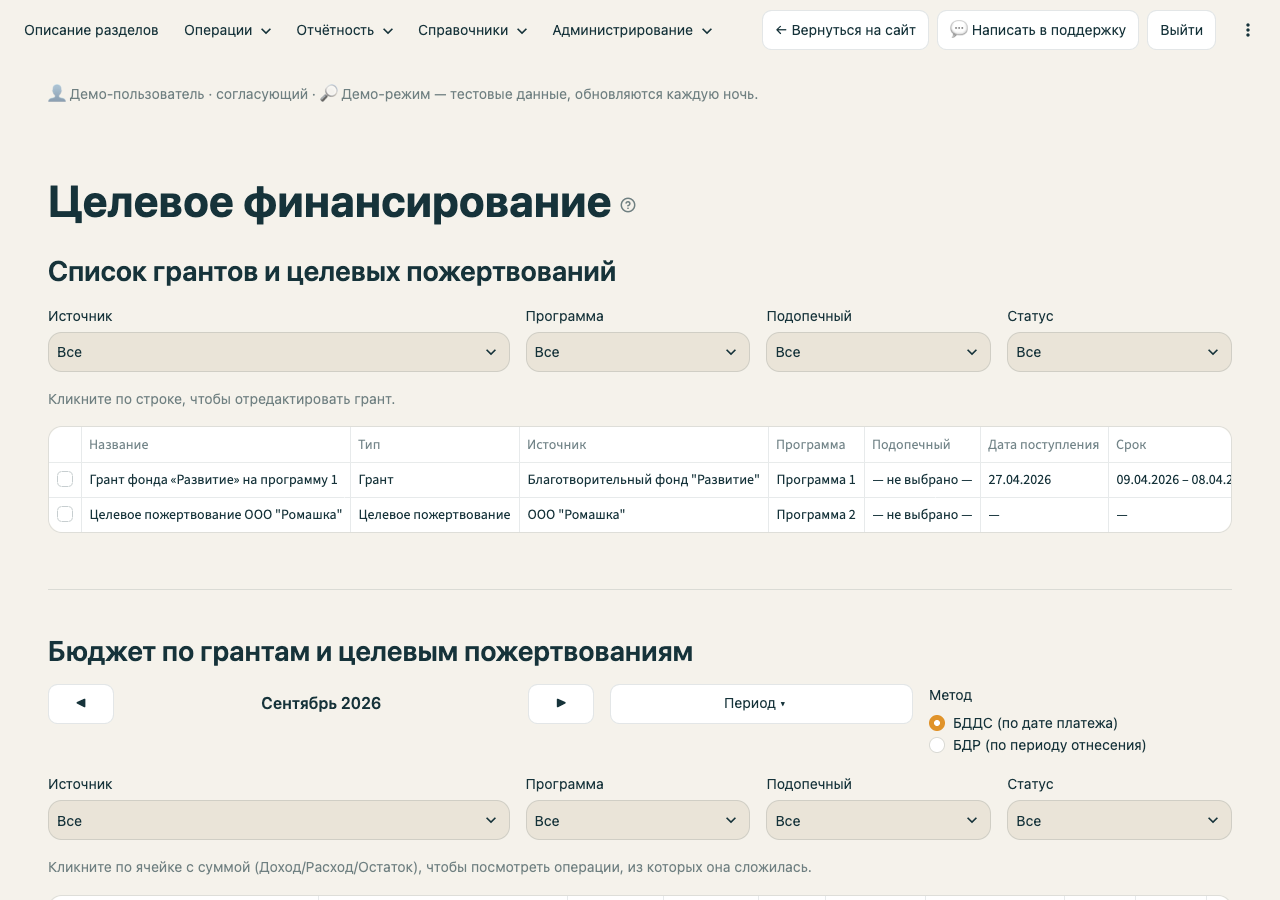Image resolution: width=1280 pixels, height=900 pixels.
Task: Click Целевое пожертвование ООО "Ромашка" name cell
Action: (x=216, y=514)
